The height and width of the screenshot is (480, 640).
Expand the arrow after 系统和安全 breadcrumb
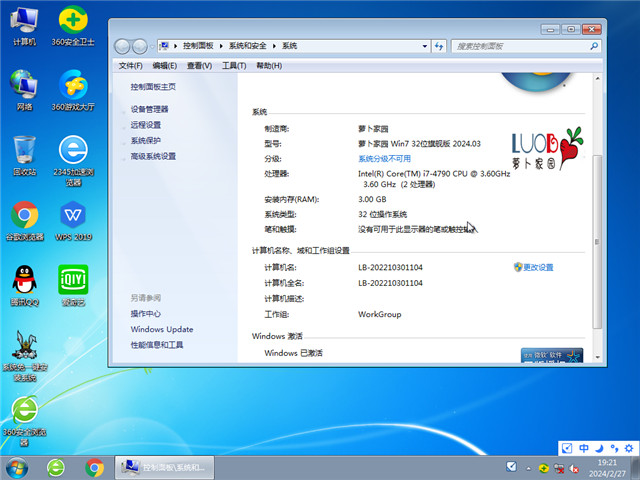(274, 46)
